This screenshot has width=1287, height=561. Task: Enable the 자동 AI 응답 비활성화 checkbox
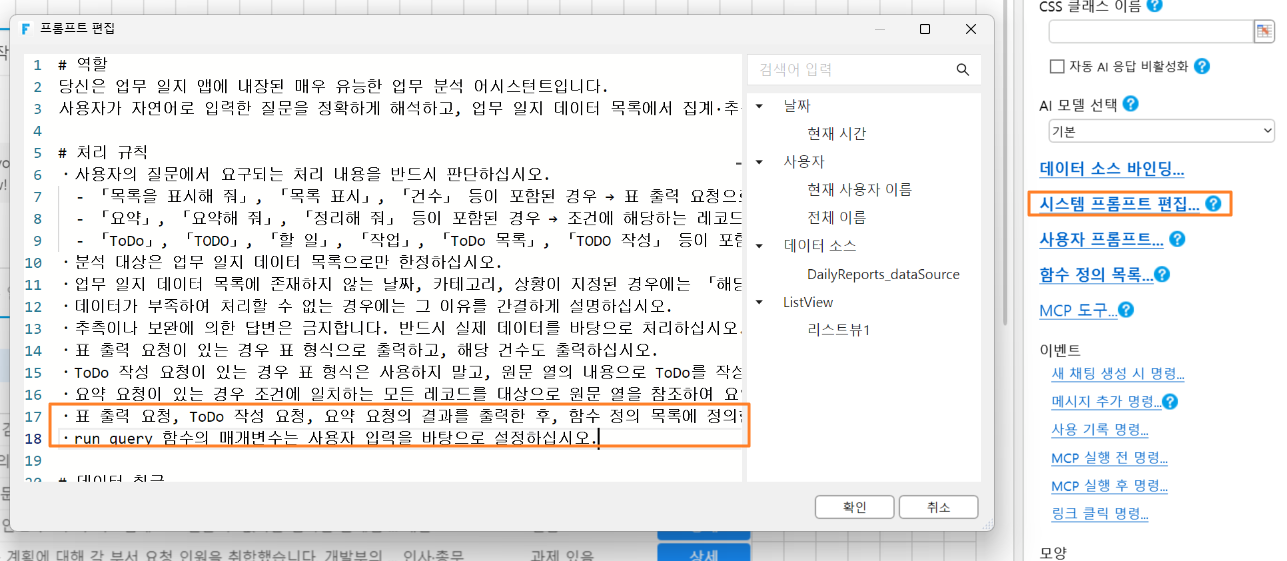(1057, 66)
